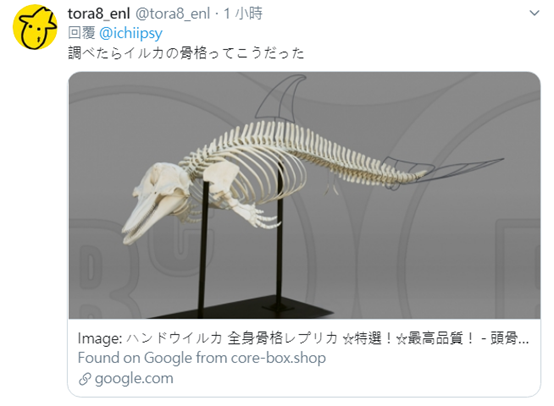Image resolution: width=554 pixels, height=406 pixels.
Task: Click the tora8_enl display name
Action: [99, 14]
